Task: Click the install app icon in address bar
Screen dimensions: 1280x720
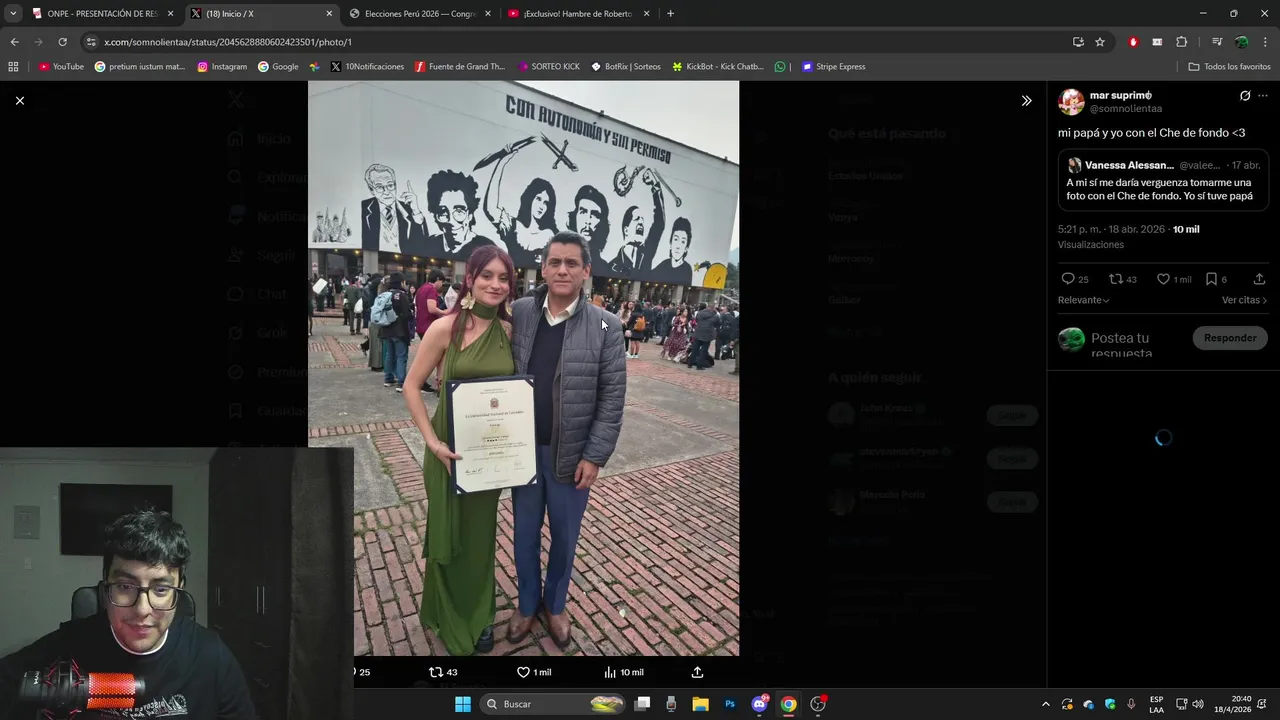Action: [x=1078, y=42]
